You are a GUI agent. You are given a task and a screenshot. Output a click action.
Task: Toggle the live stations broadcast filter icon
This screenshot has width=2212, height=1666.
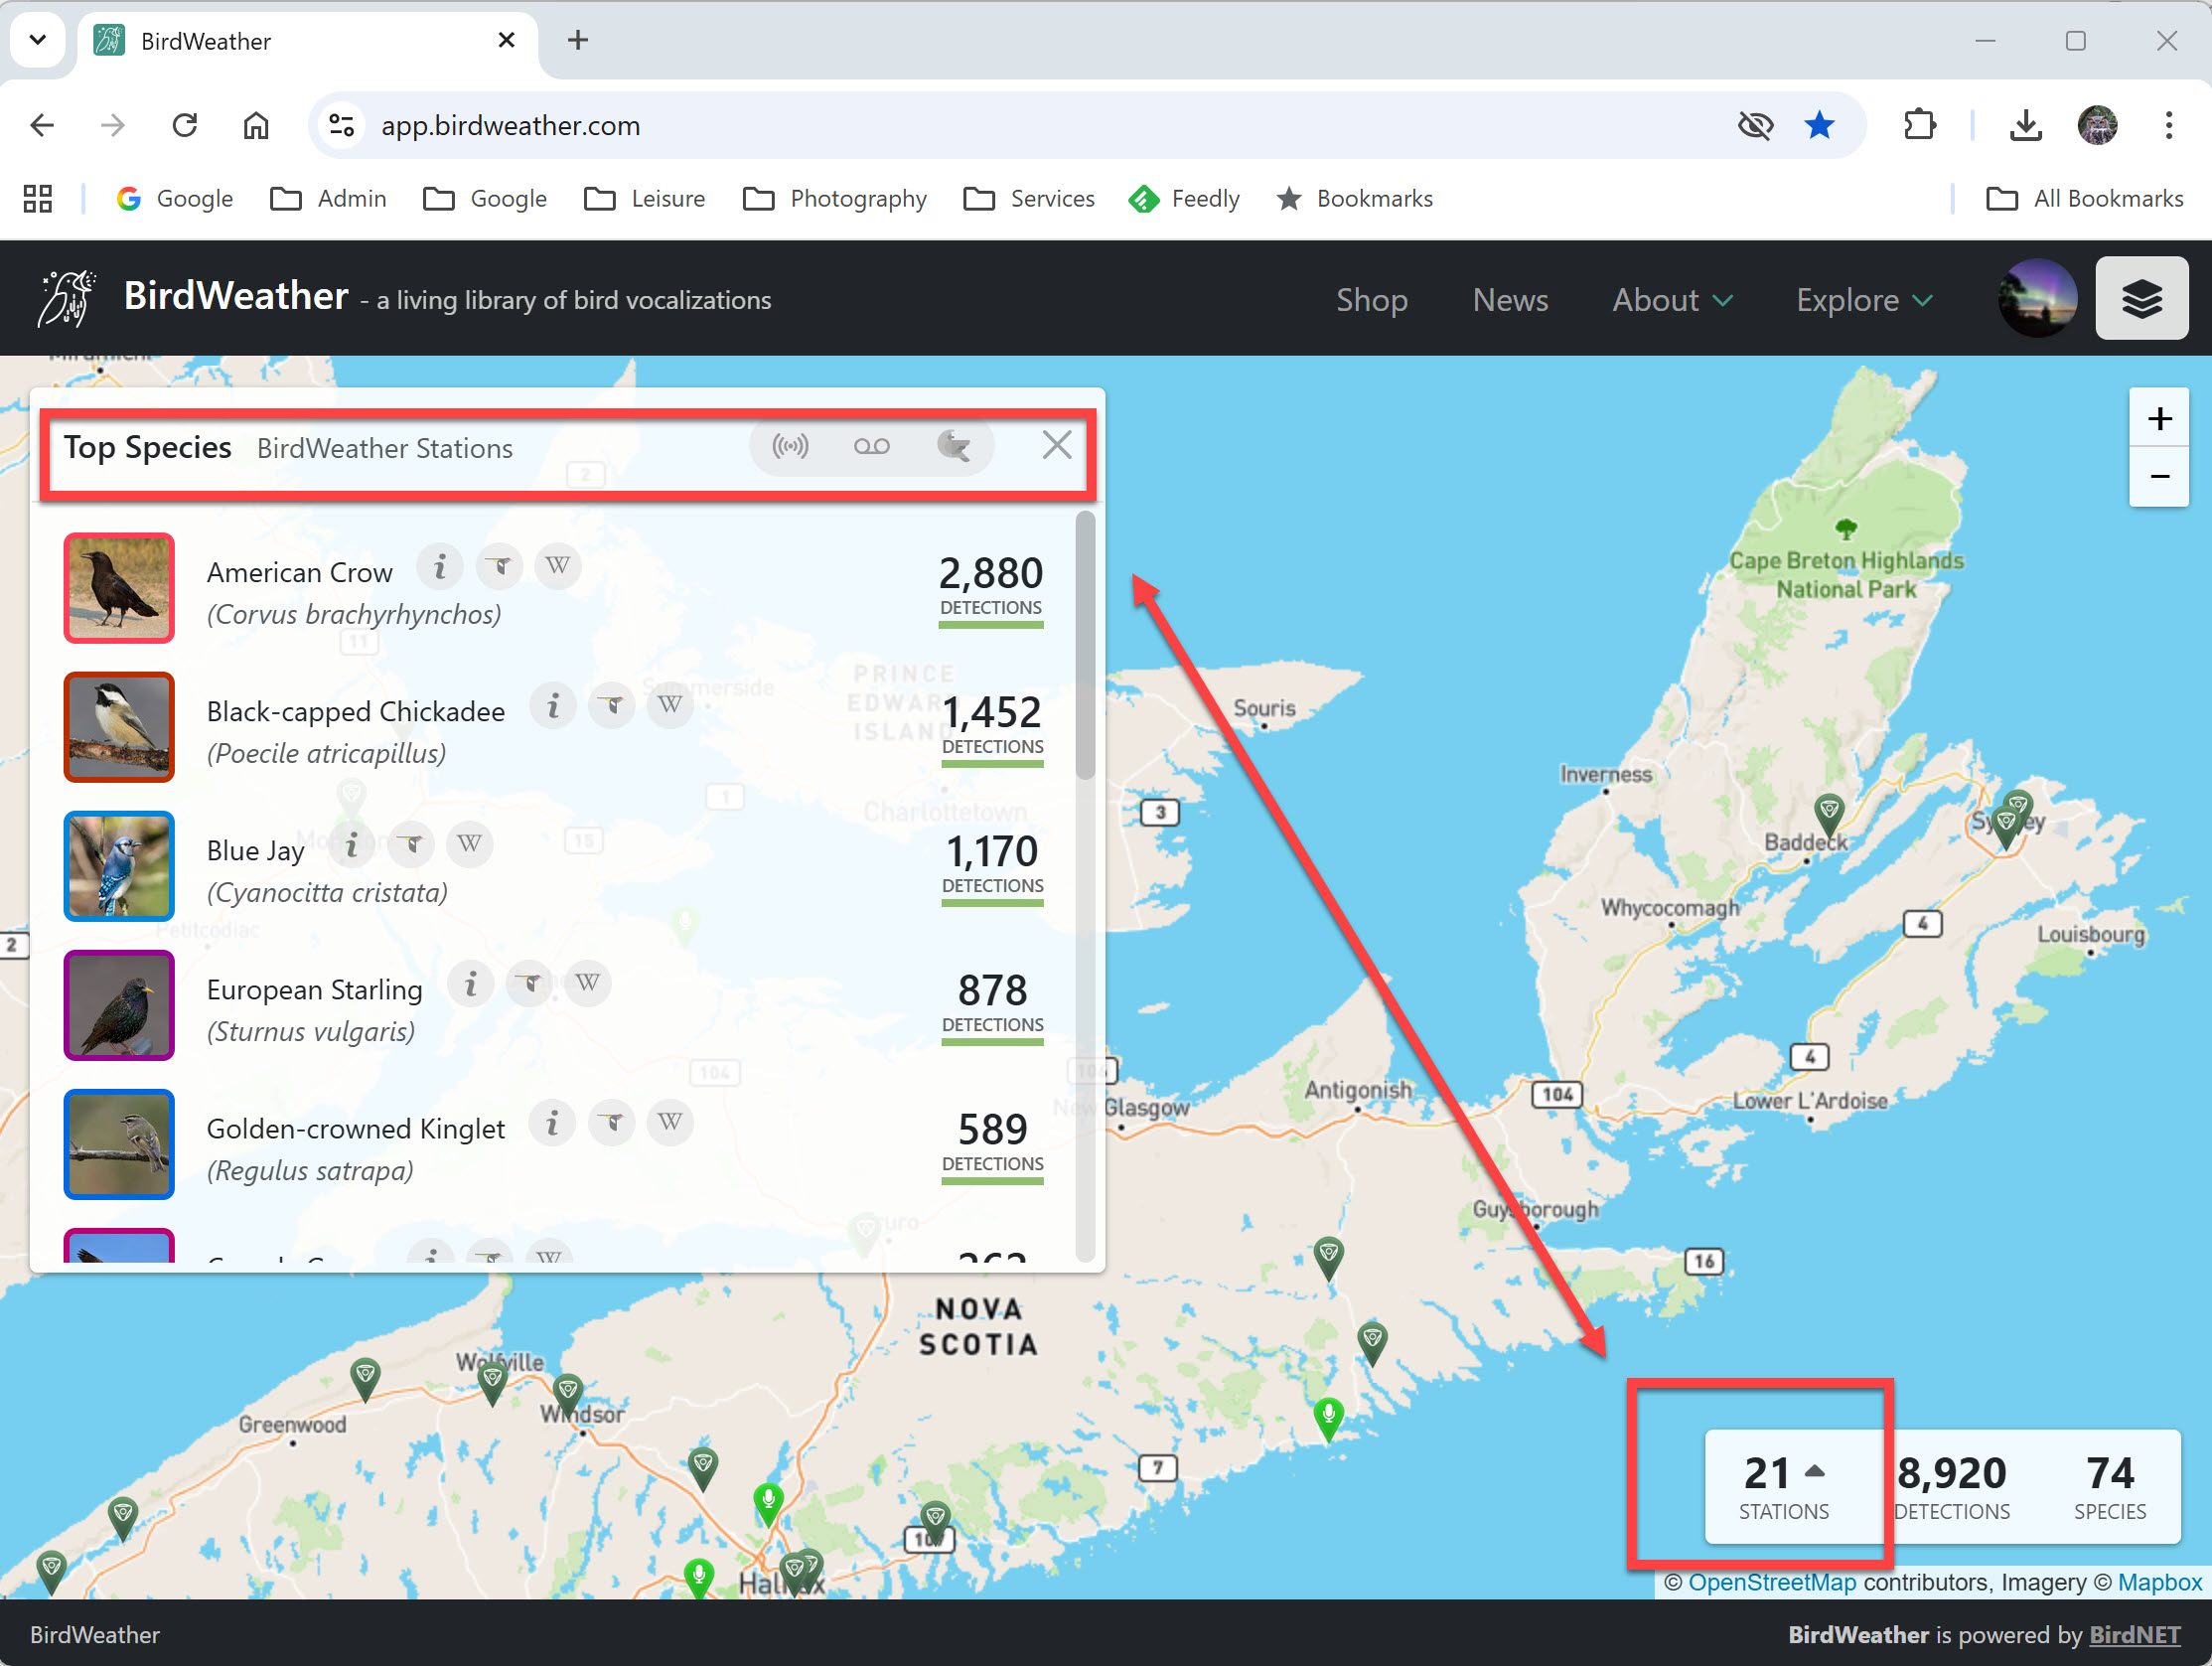[790, 446]
